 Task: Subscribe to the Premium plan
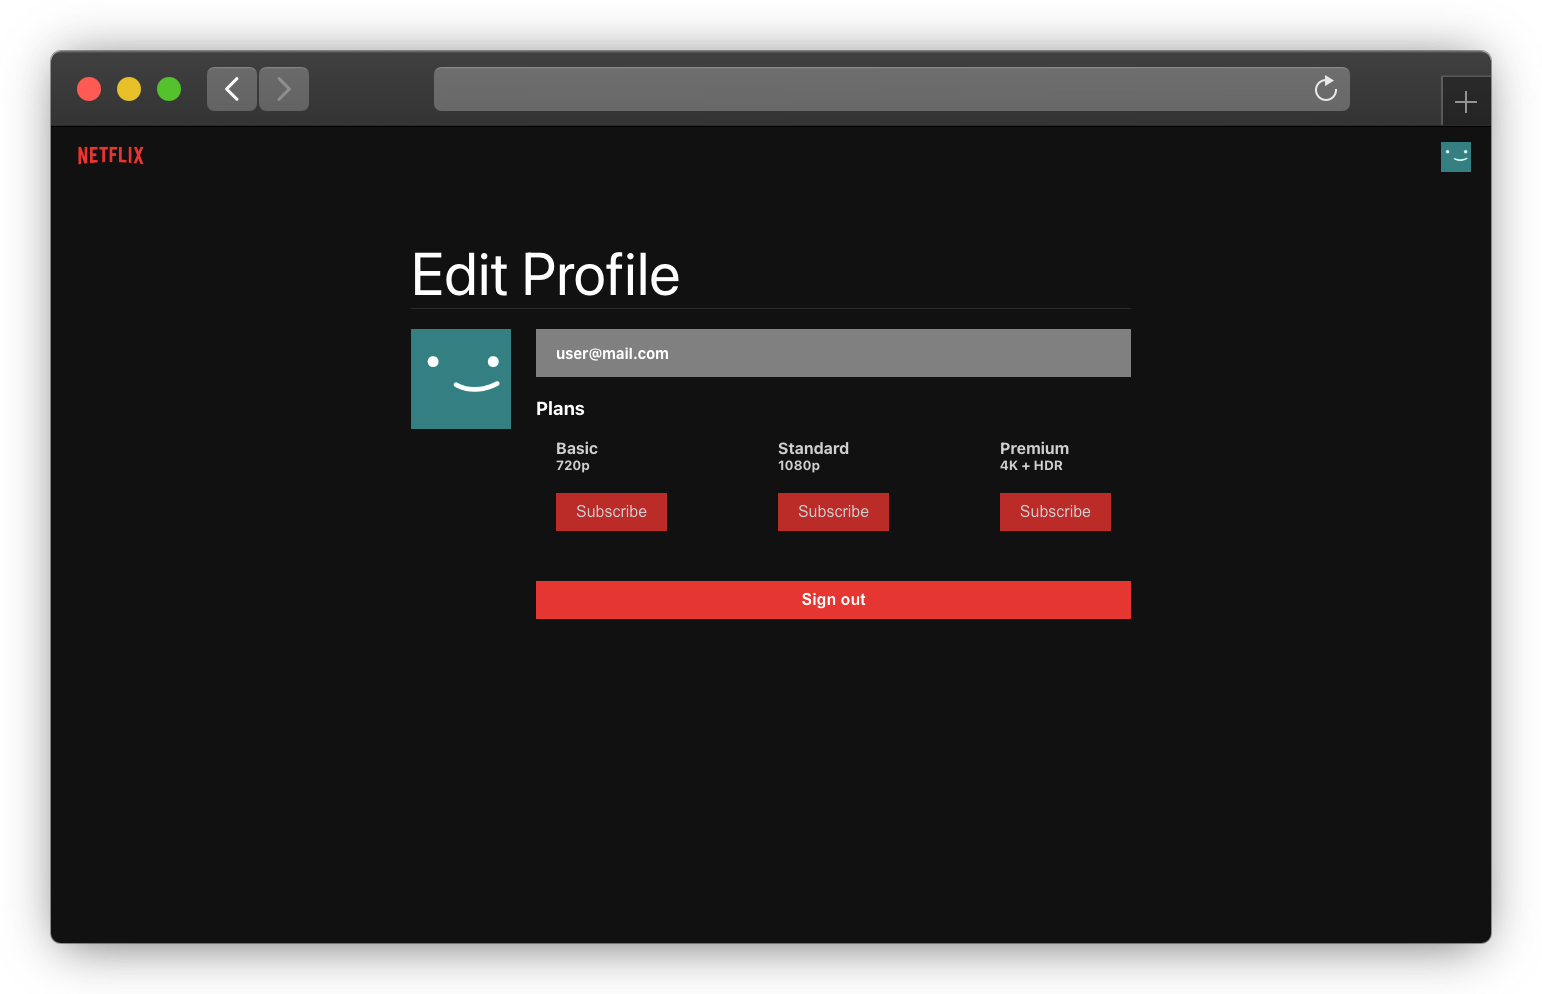pos(1055,511)
